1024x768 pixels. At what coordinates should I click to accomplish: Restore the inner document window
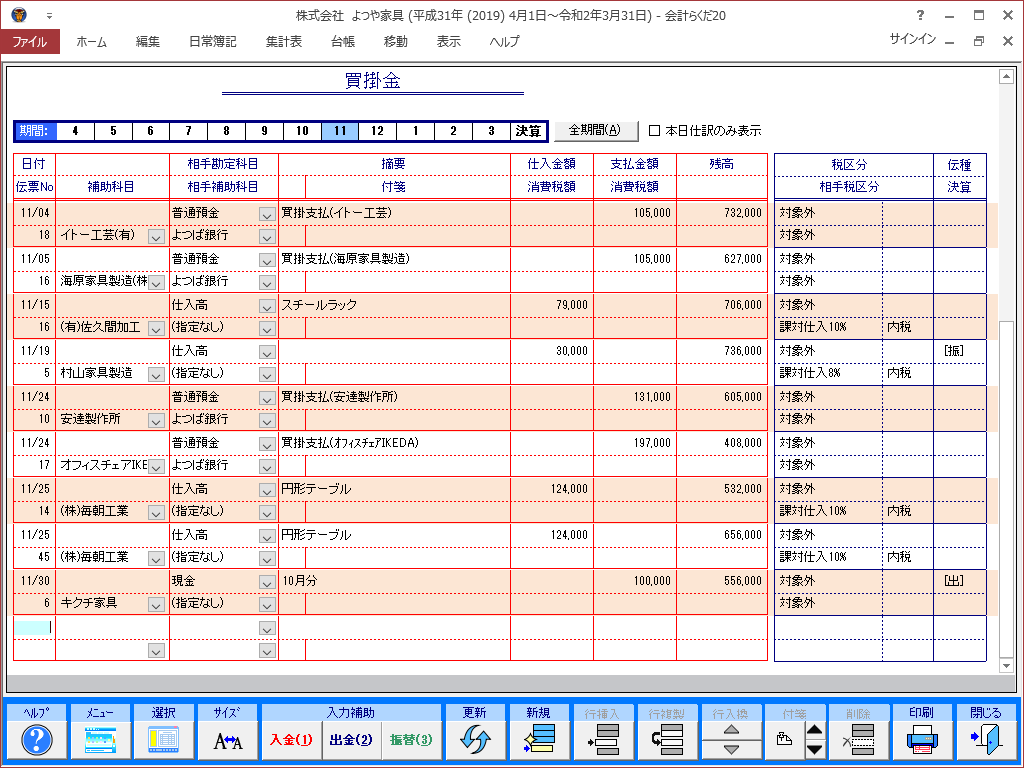point(978,41)
